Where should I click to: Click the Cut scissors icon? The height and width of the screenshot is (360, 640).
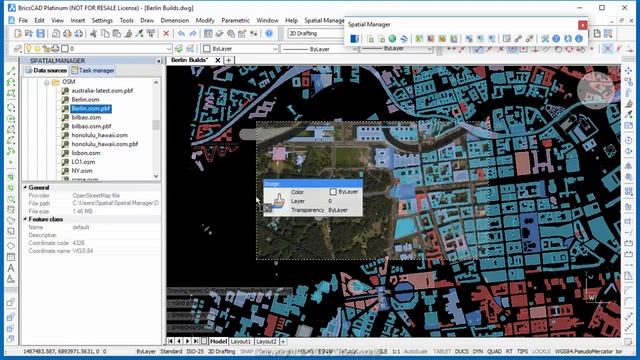click(x=93, y=33)
